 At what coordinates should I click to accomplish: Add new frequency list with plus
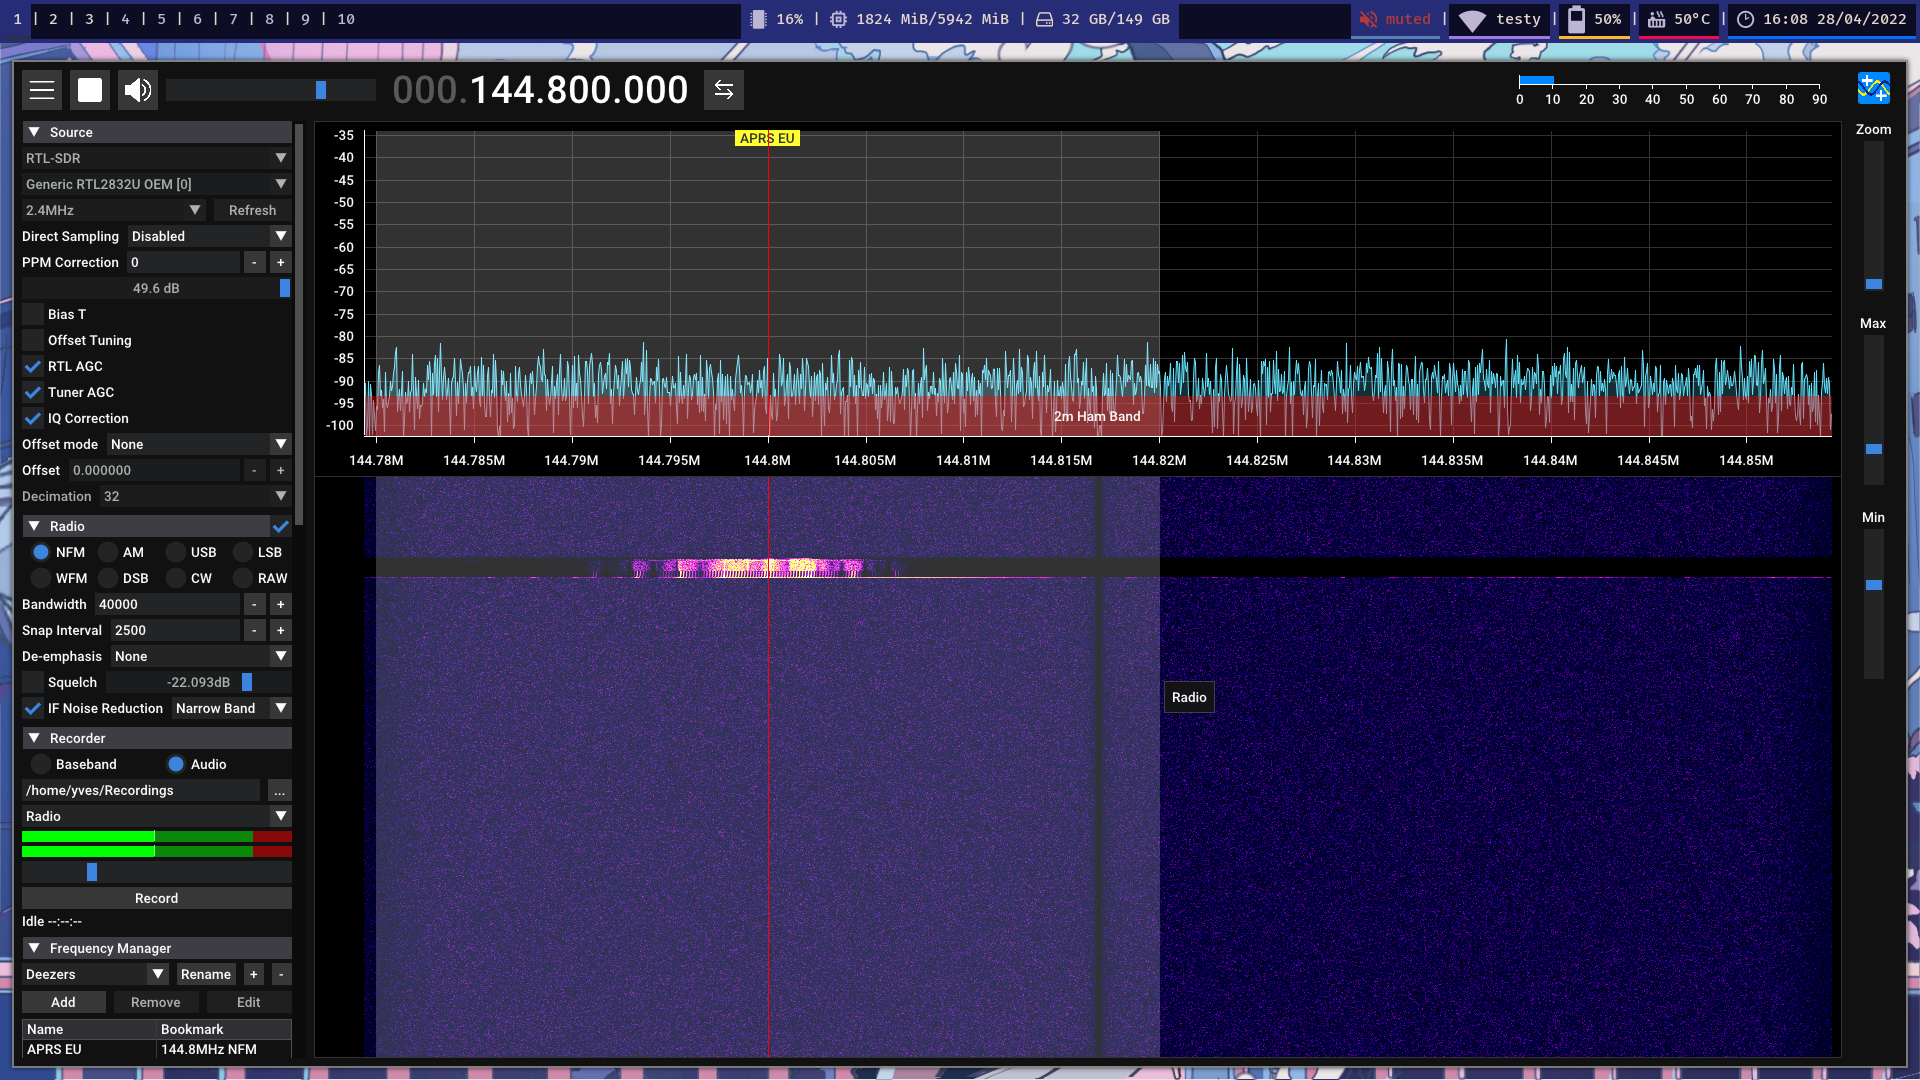(x=254, y=975)
